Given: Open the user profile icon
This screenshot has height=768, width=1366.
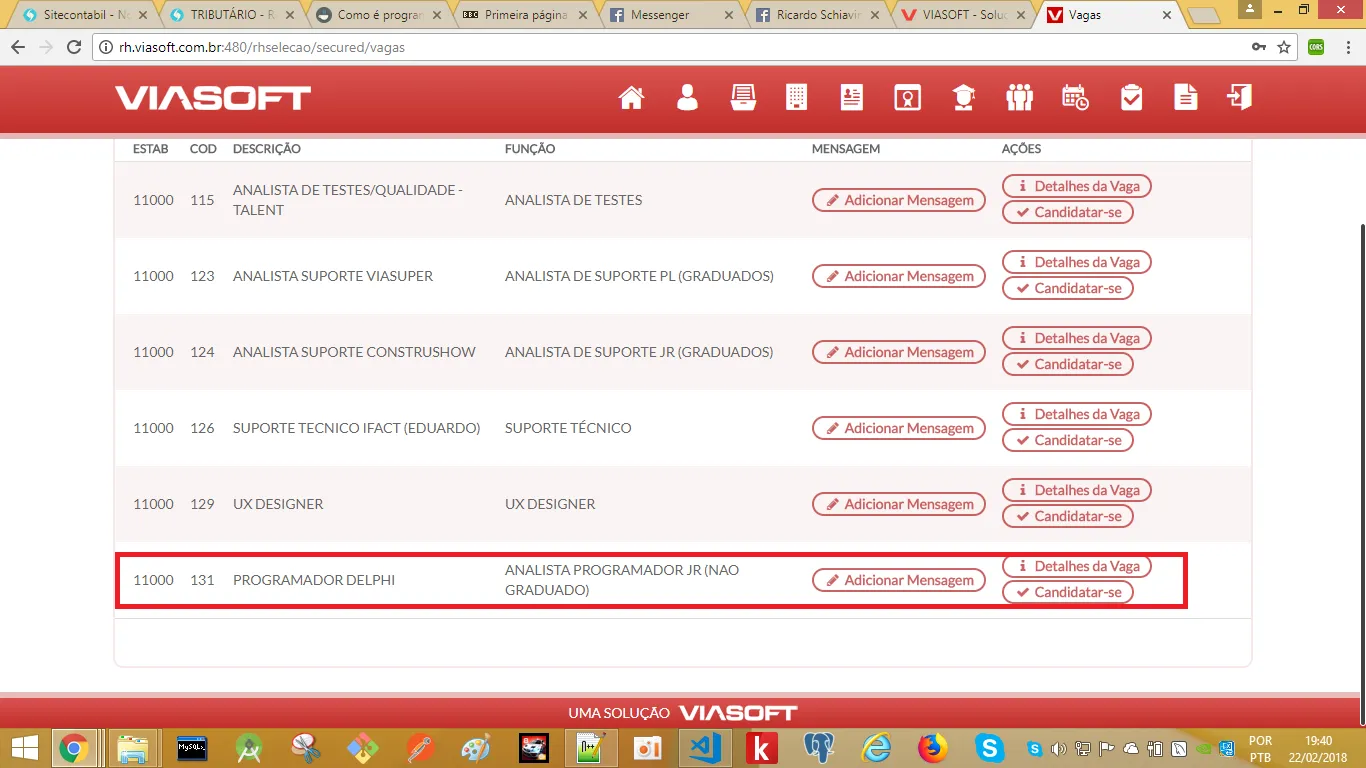Looking at the screenshot, I should click(687, 97).
